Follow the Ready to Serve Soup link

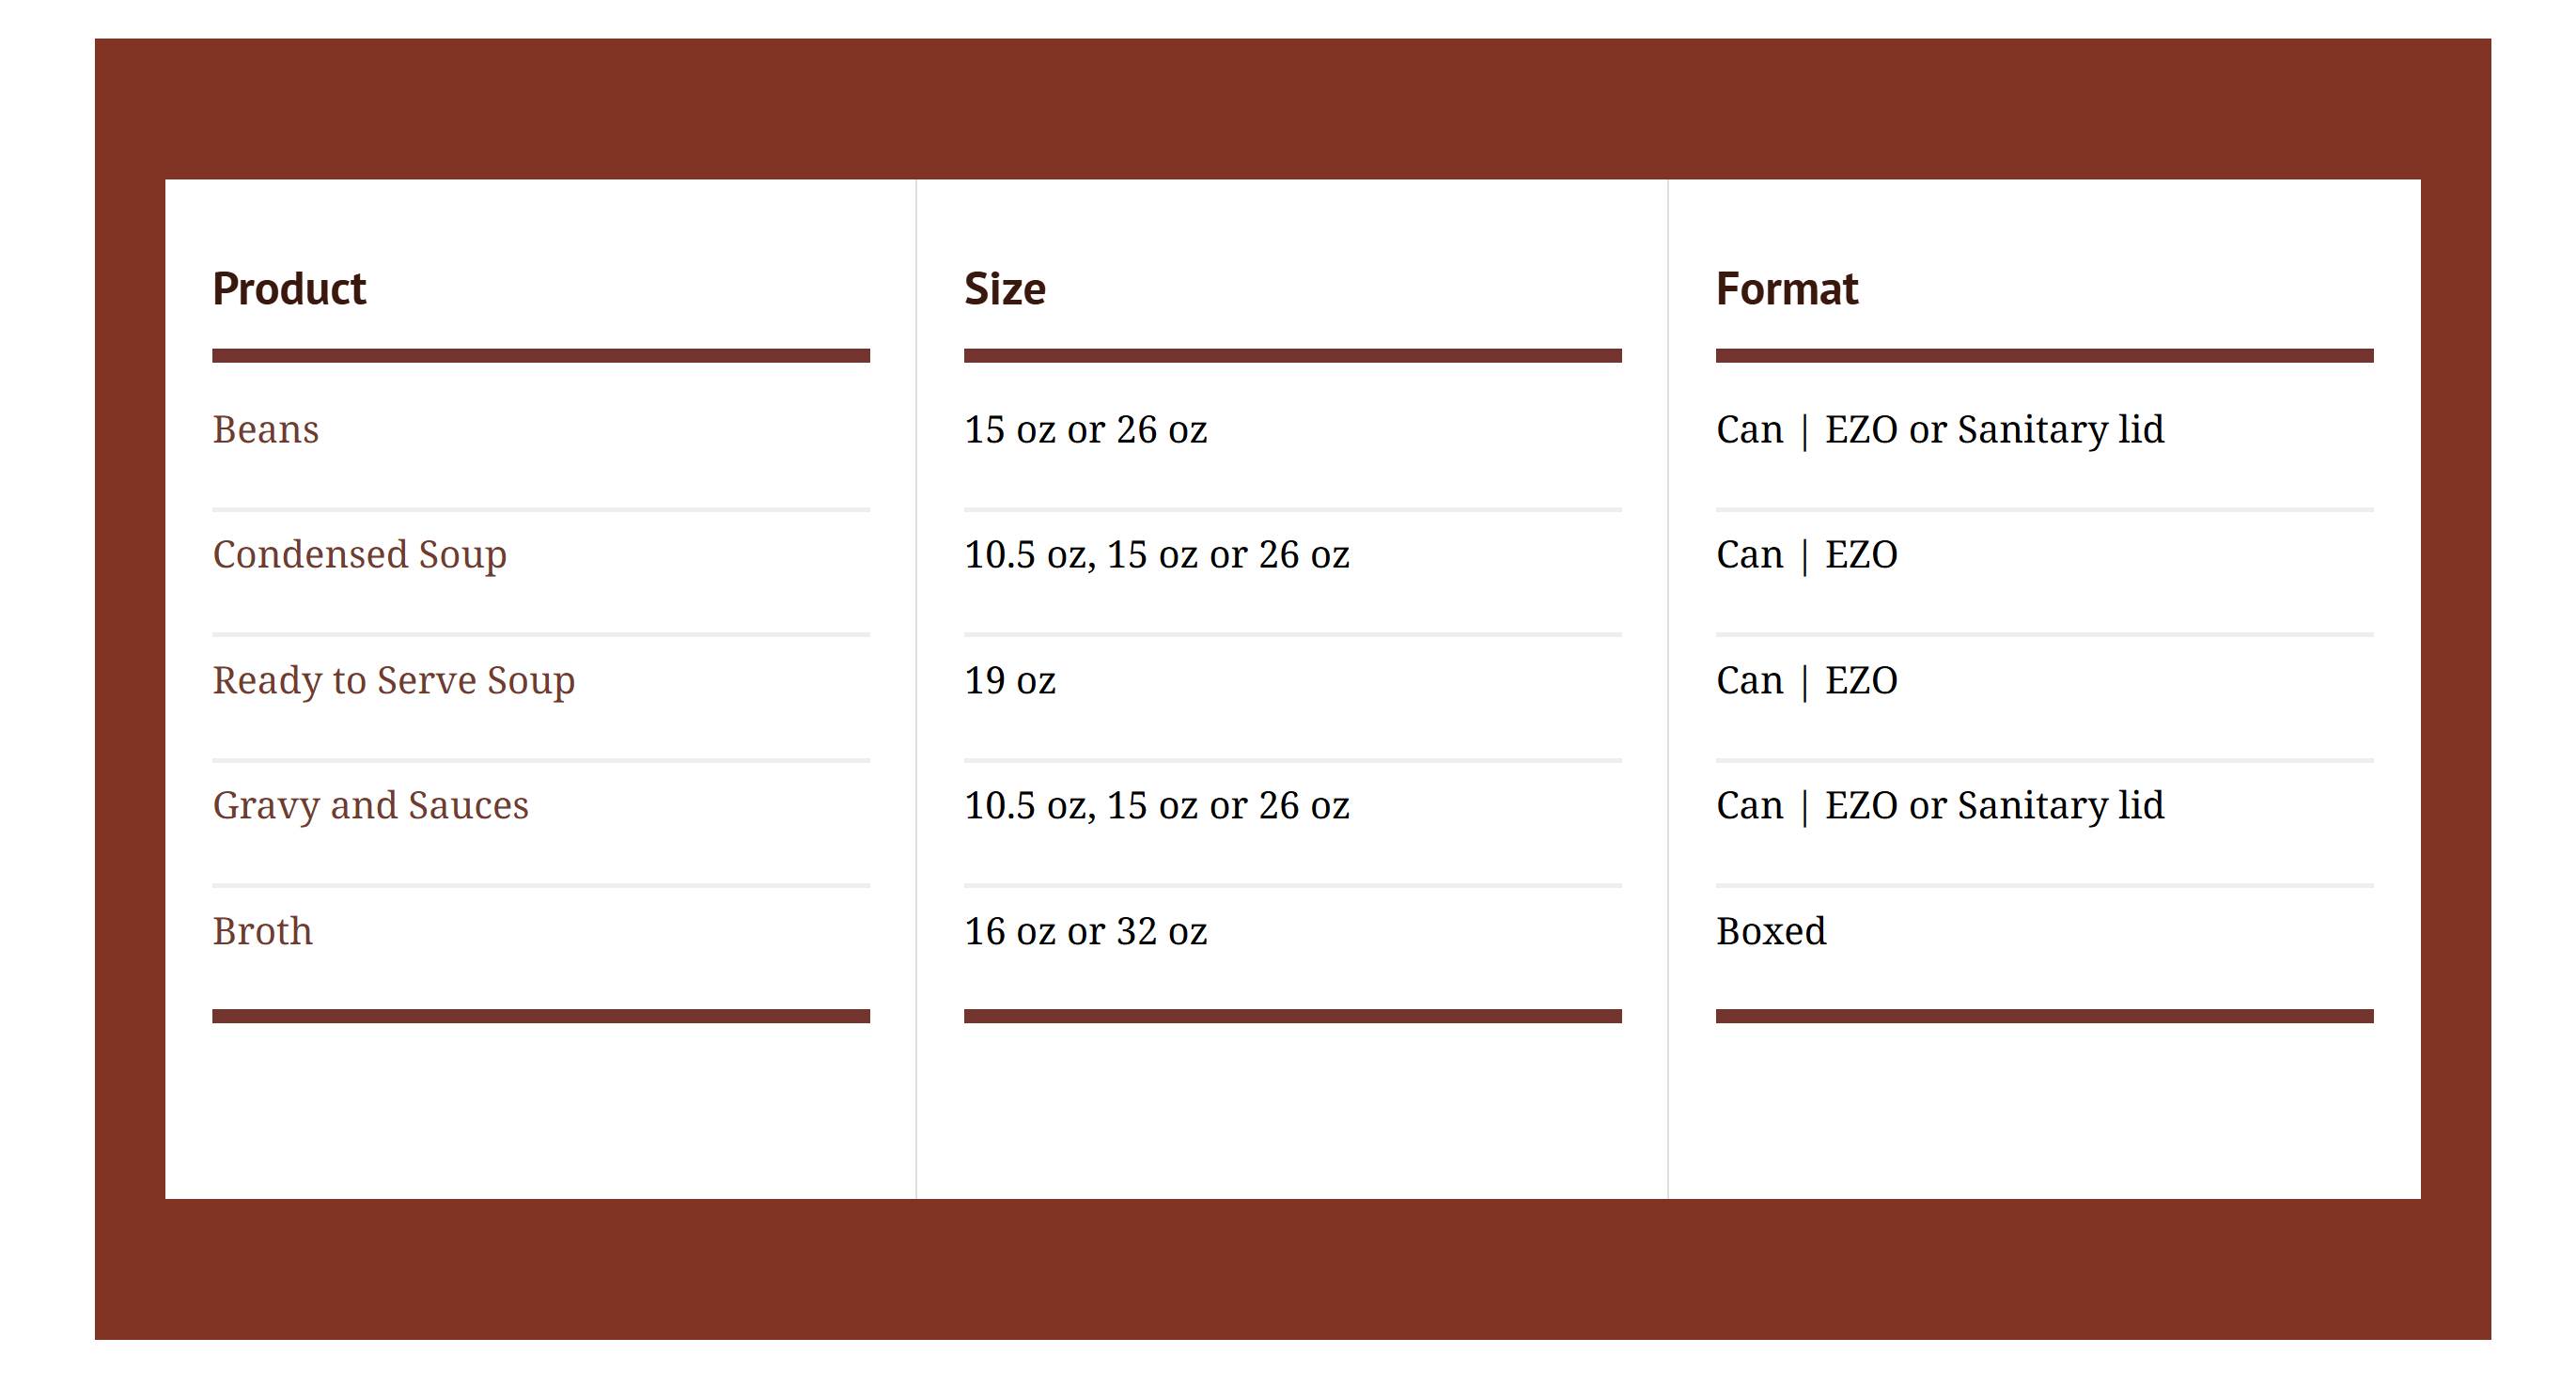click(x=393, y=681)
